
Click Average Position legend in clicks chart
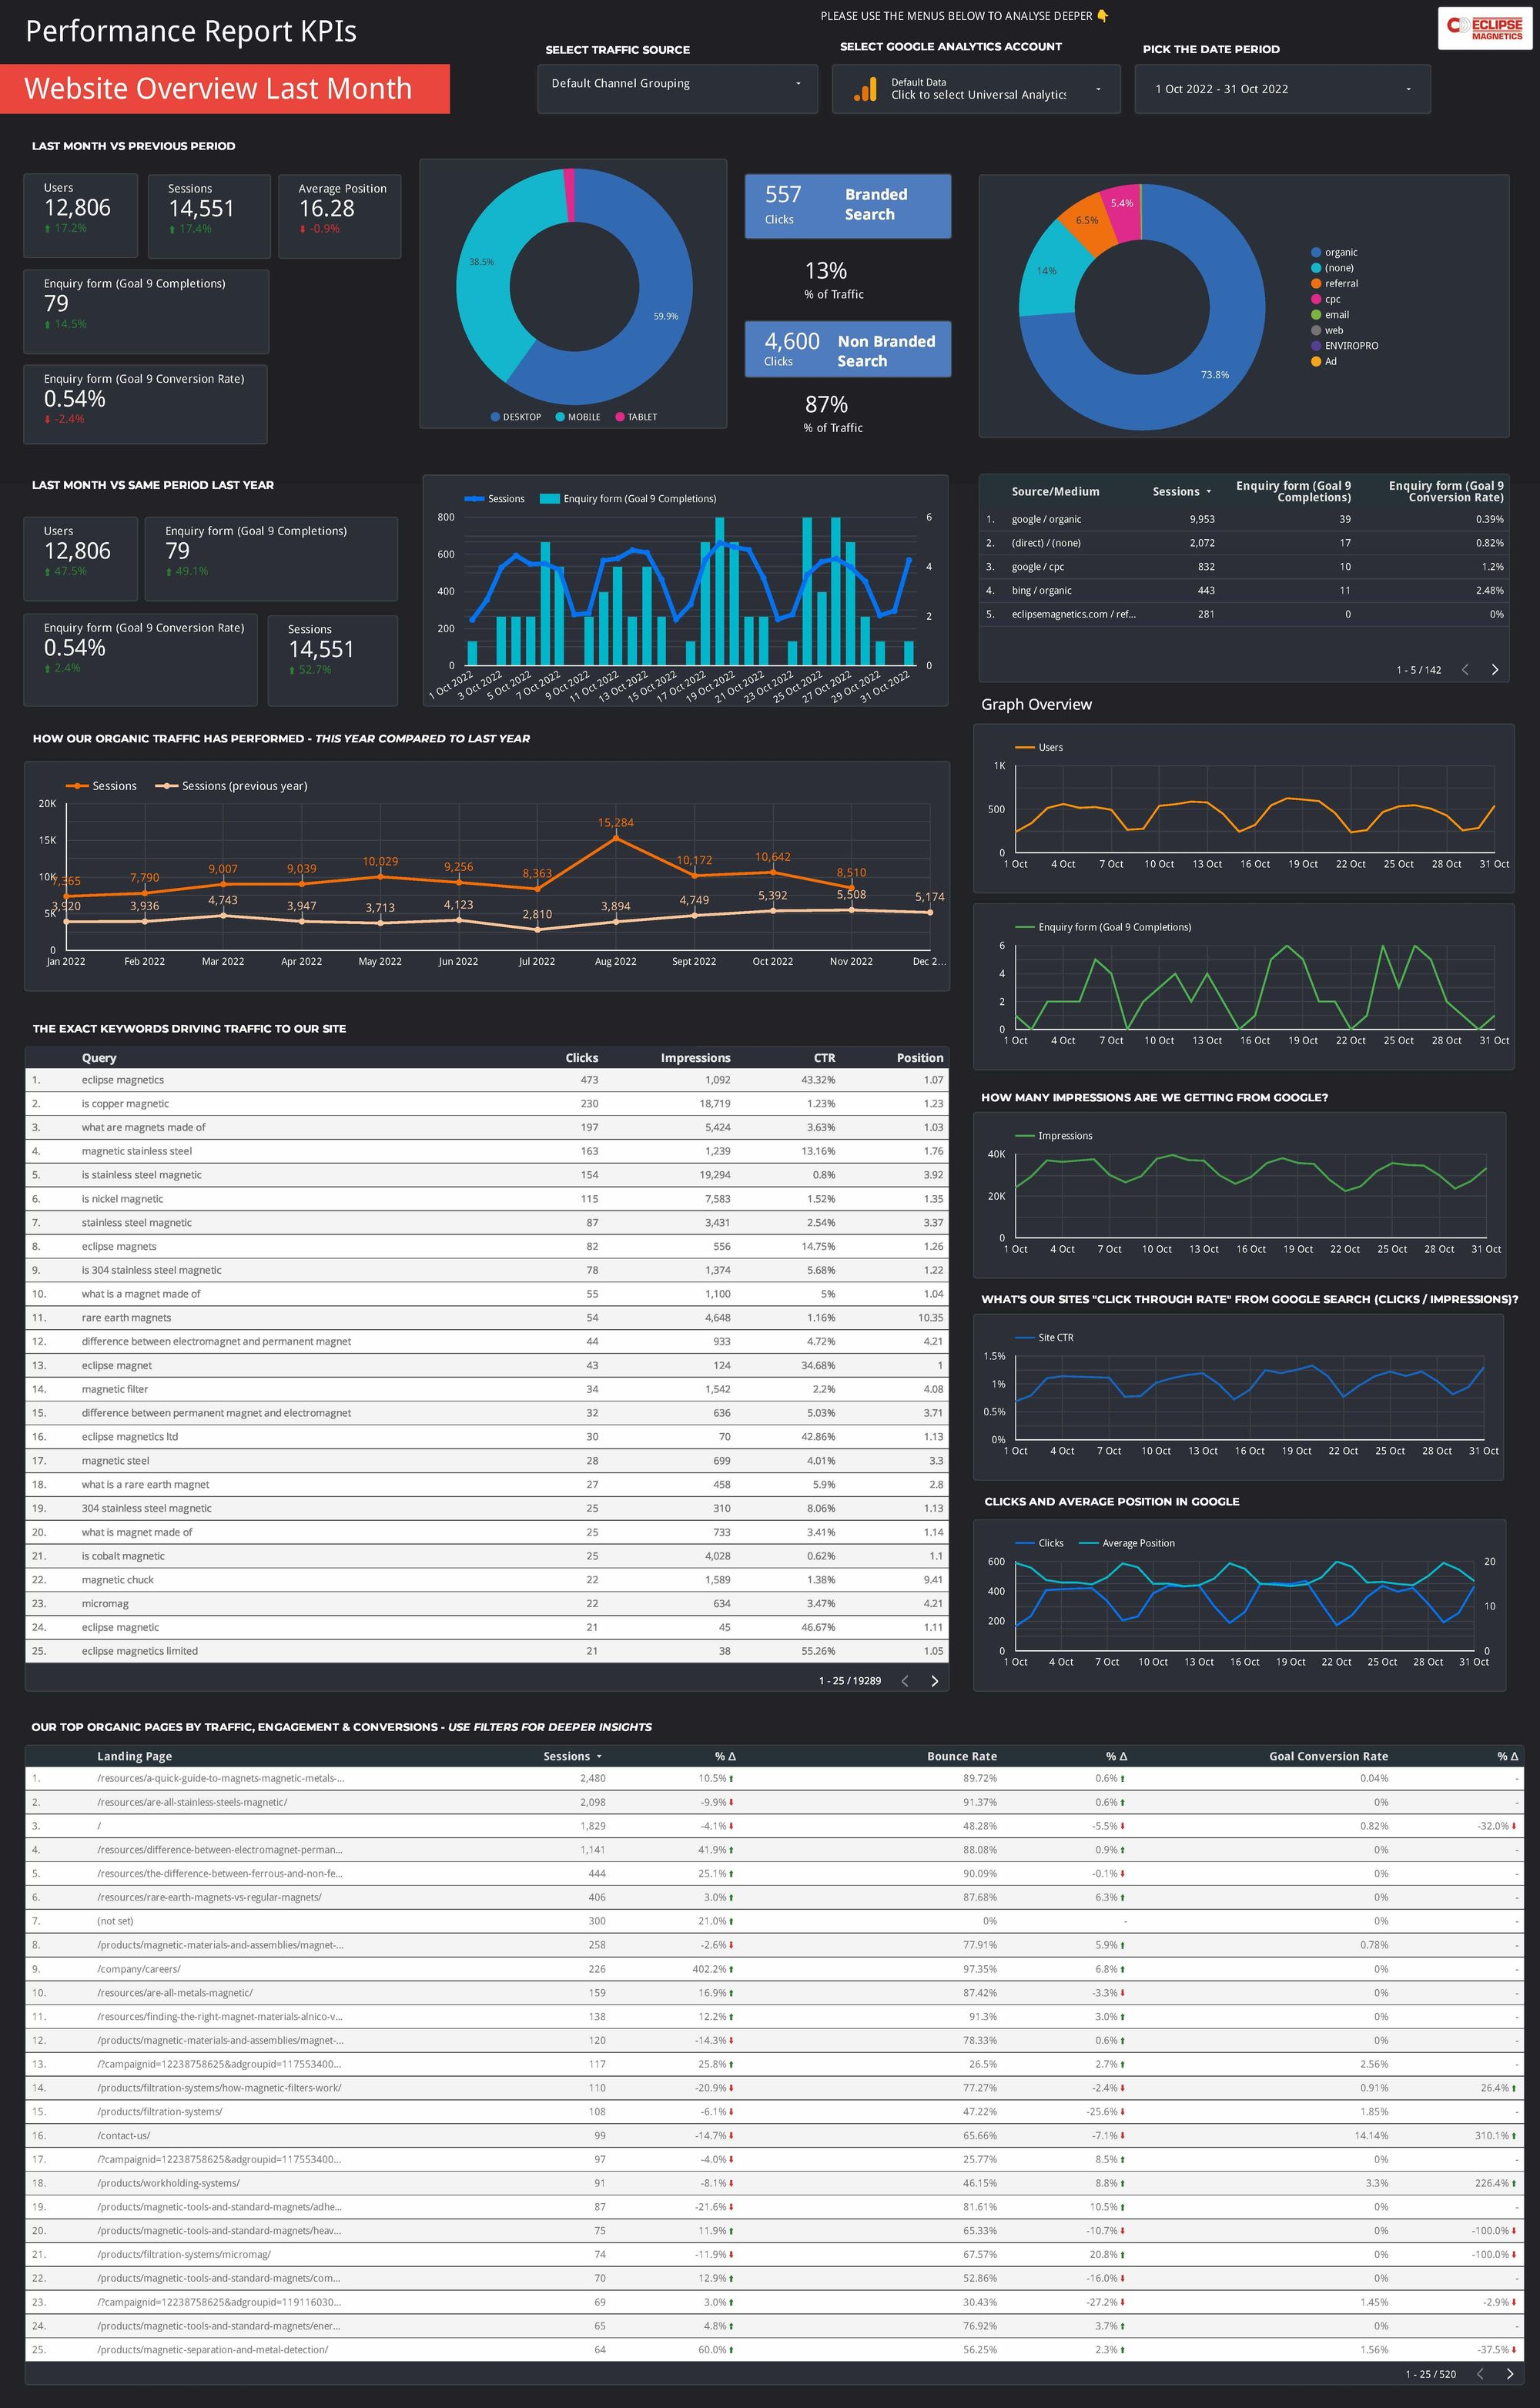point(1127,1543)
